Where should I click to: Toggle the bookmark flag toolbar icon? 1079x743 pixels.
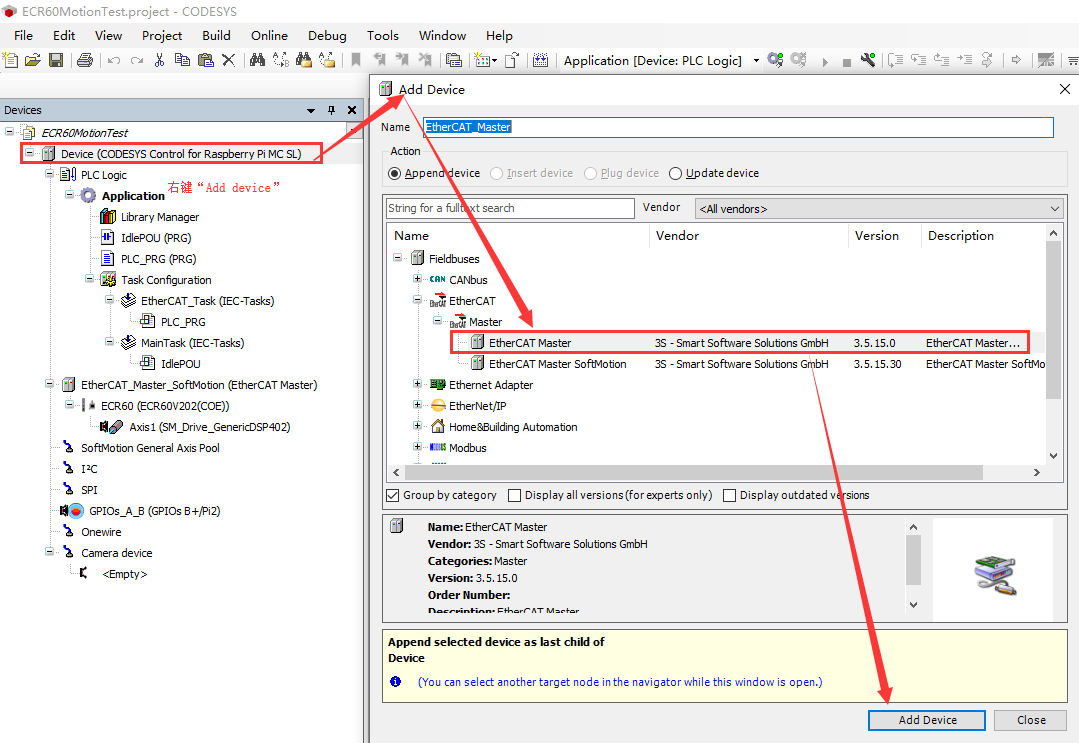click(356, 61)
